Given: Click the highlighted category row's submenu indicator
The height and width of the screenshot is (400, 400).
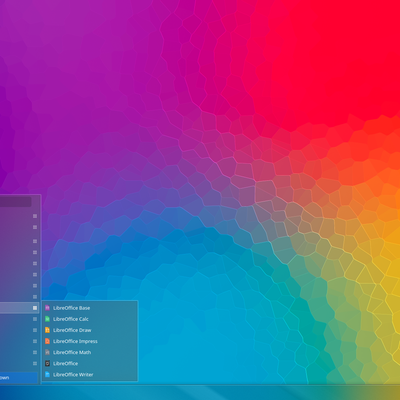Looking at the screenshot, I should pyautogui.click(x=35, y=308).
